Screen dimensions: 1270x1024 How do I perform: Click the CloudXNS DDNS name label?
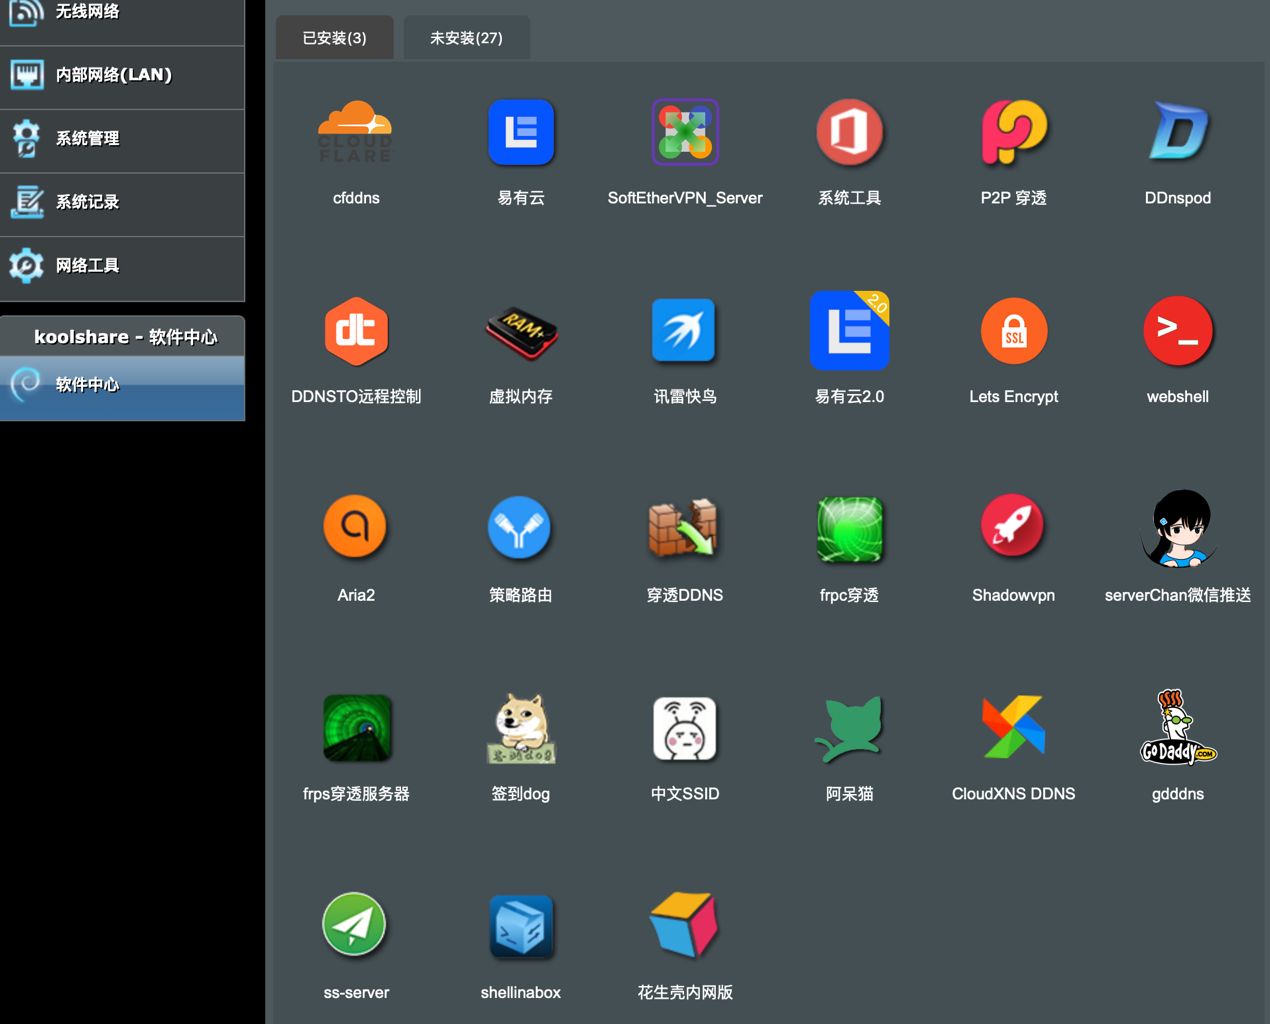click(1014, 794)
